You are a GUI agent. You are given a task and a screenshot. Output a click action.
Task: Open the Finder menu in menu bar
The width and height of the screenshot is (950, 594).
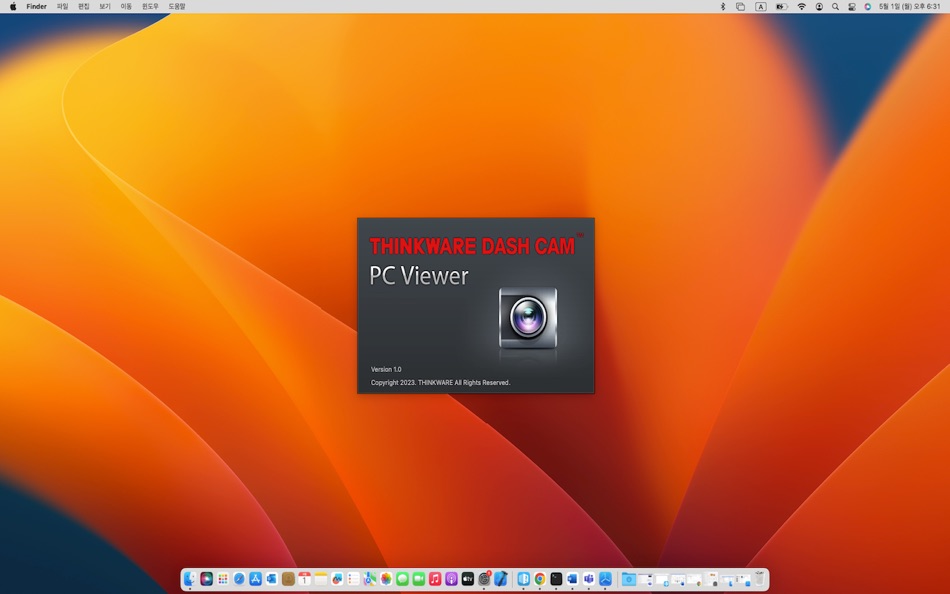(36, 6)
